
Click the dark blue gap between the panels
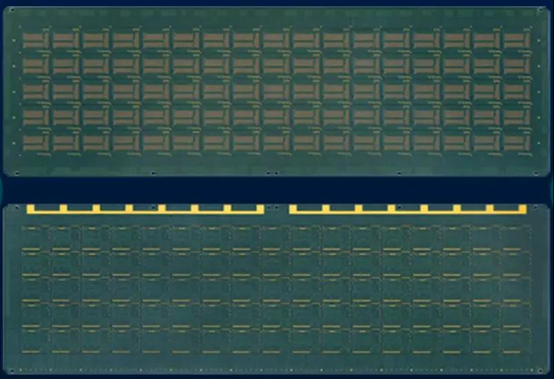[277, 190]
